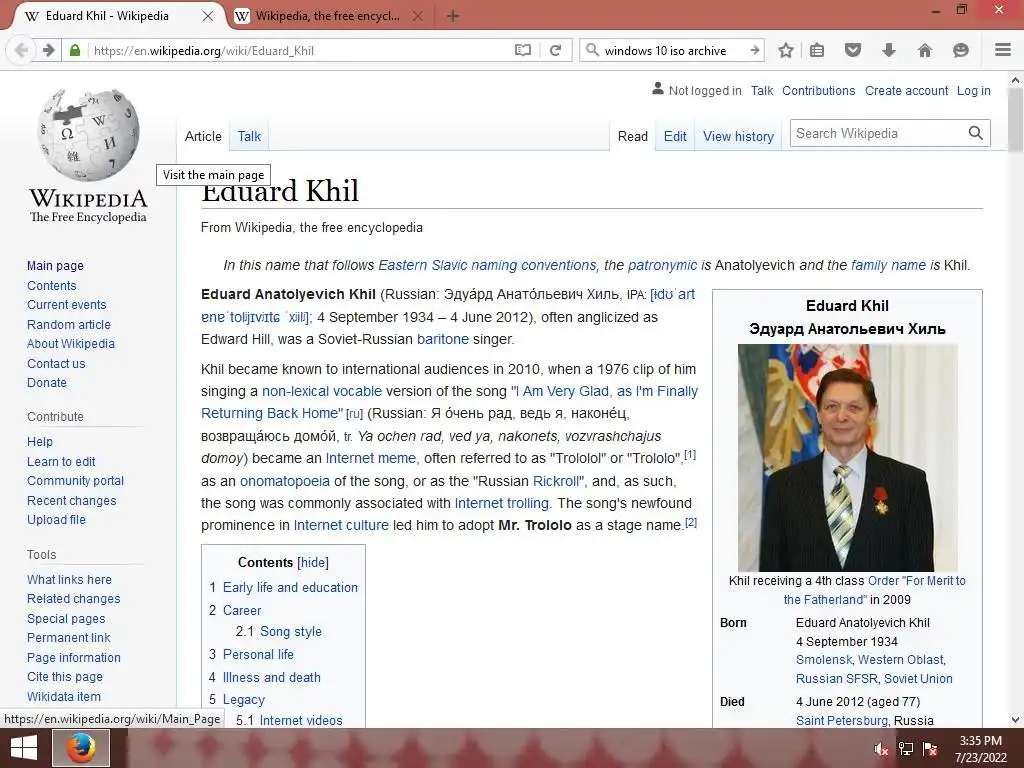Click the search magnifier in Firefox search box
1024x768 pixels.
click(592, 50)
